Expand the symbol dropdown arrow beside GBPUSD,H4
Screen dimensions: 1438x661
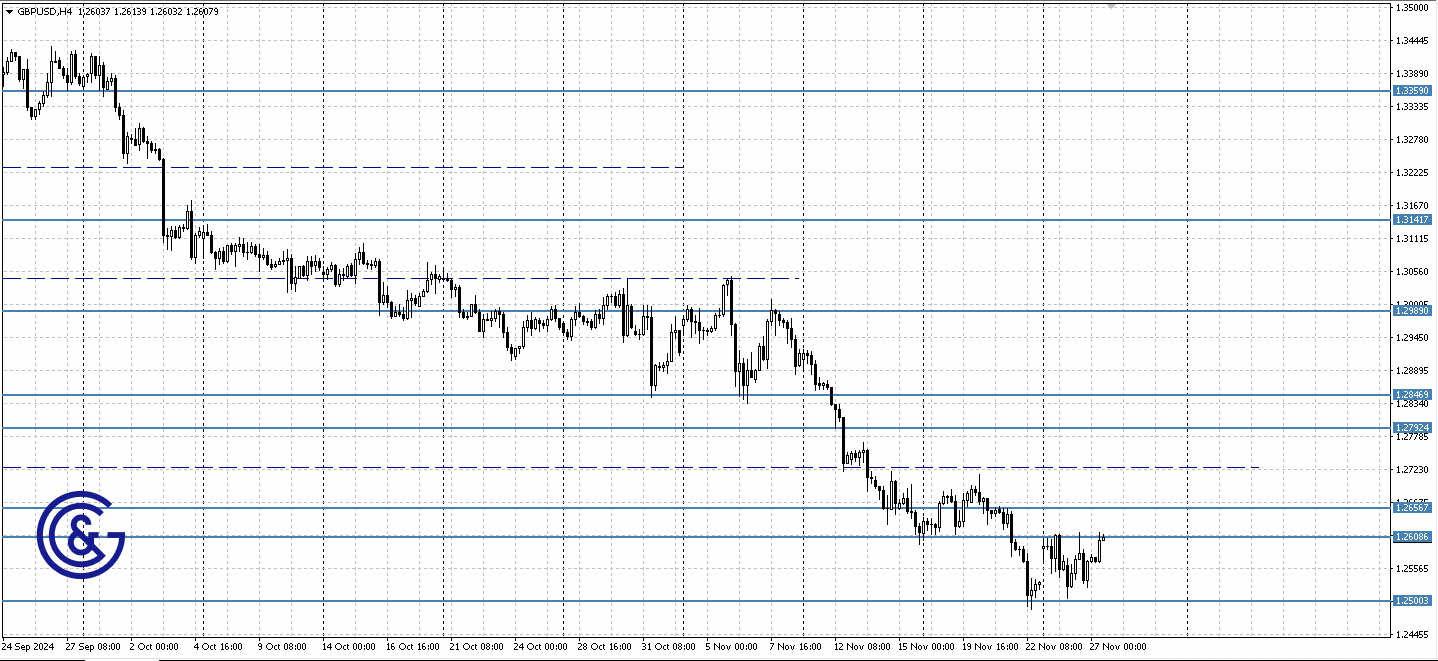[9, 11]
